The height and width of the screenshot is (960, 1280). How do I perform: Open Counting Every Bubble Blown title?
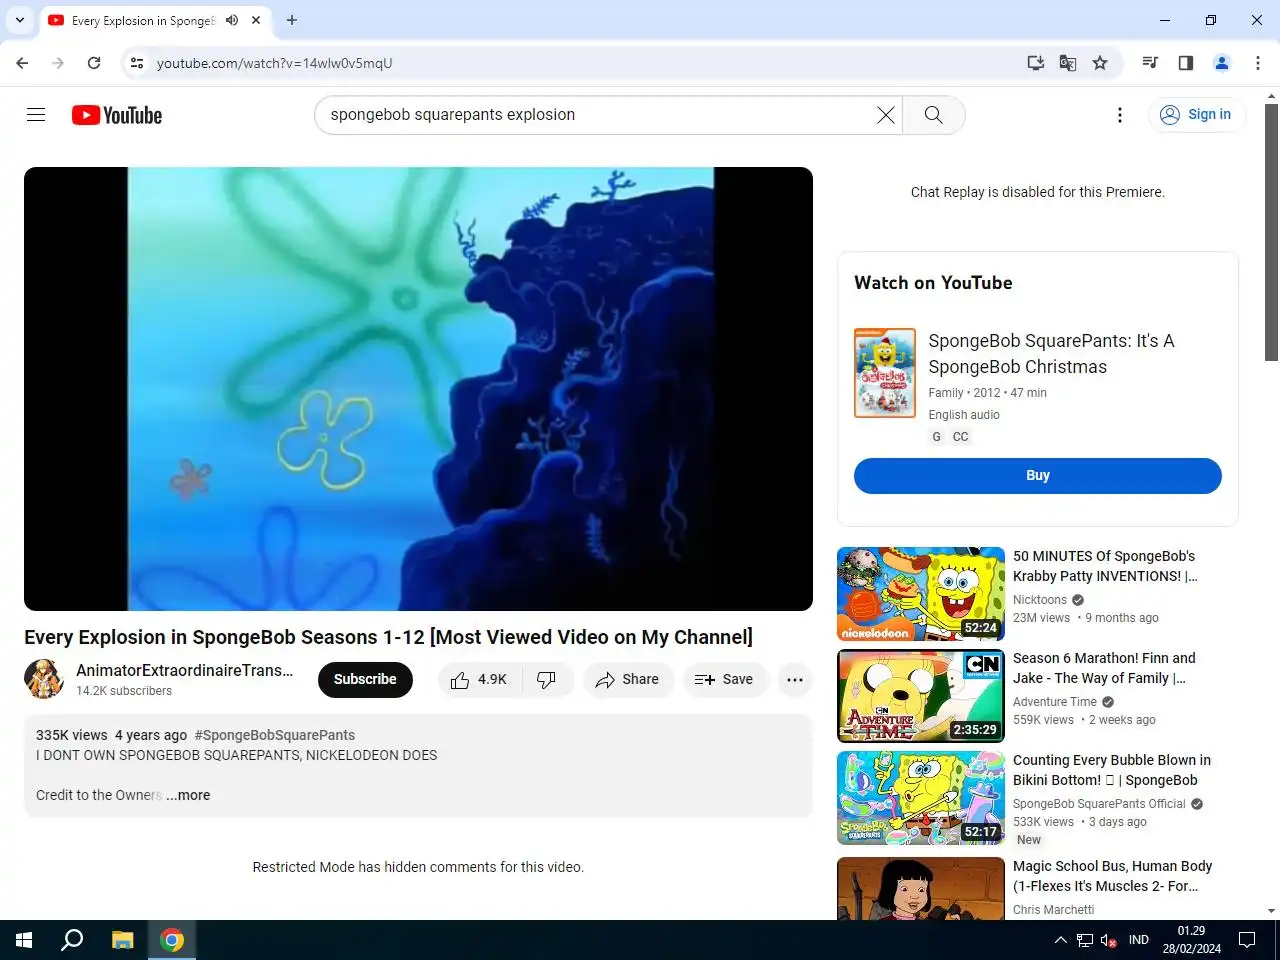pos(1112,770)
